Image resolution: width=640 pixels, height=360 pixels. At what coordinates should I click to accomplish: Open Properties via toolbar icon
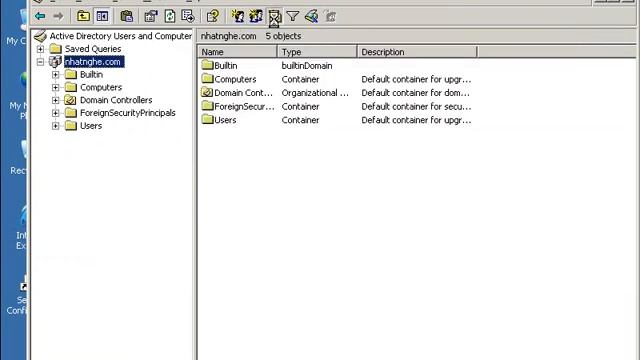click(151, 16)
